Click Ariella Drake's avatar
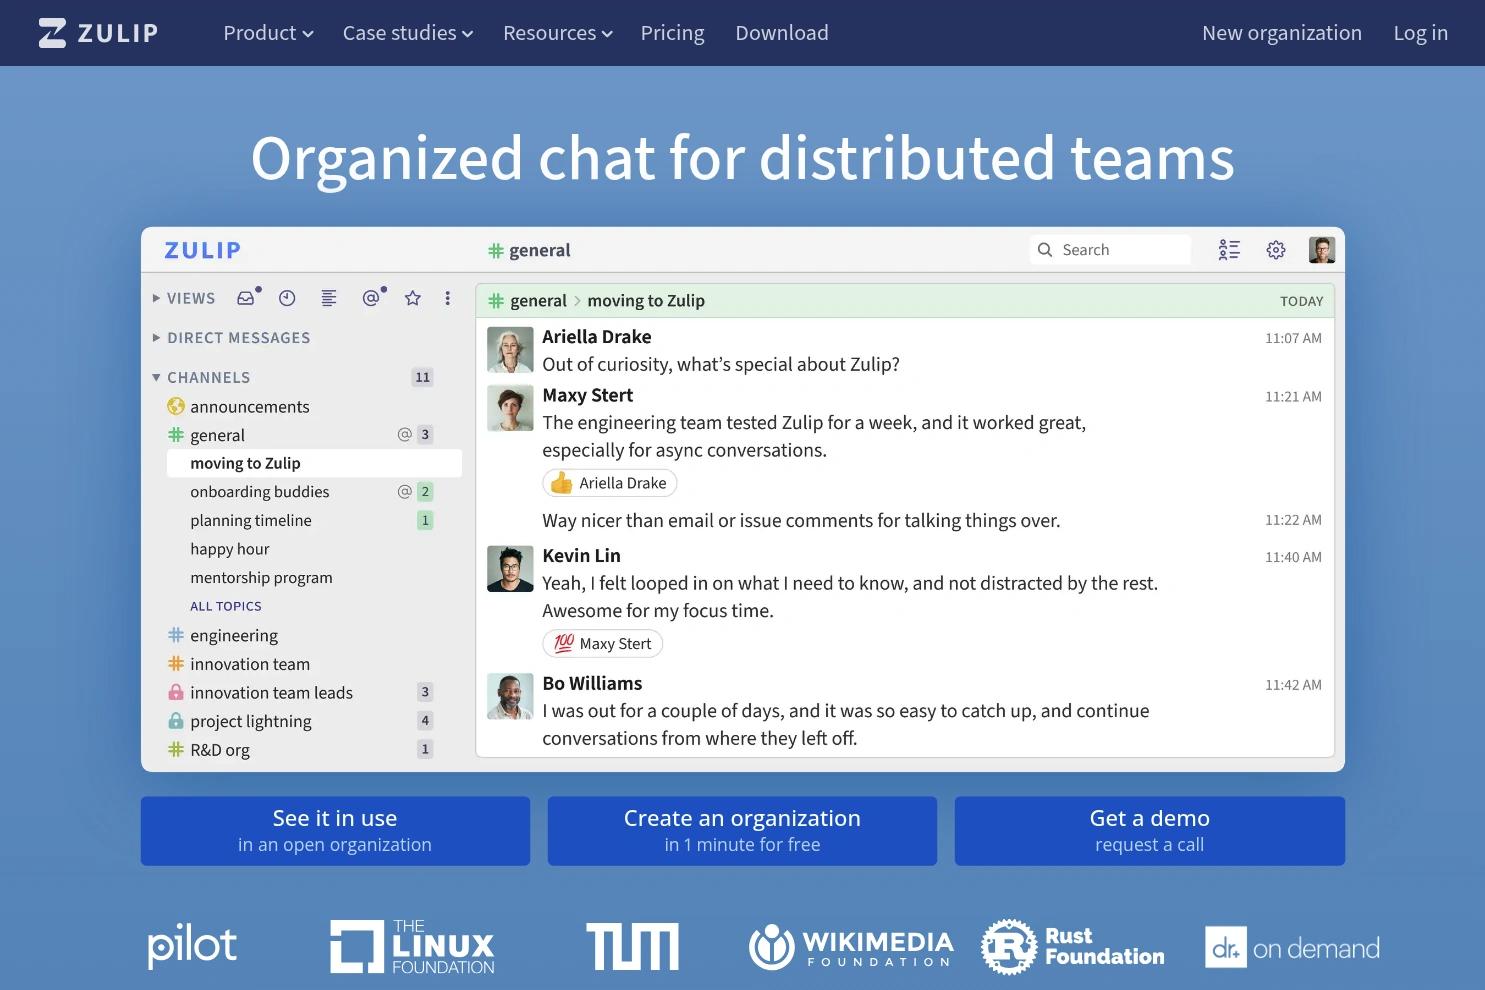Viewport: 1485px width, 990px height. 510,350
